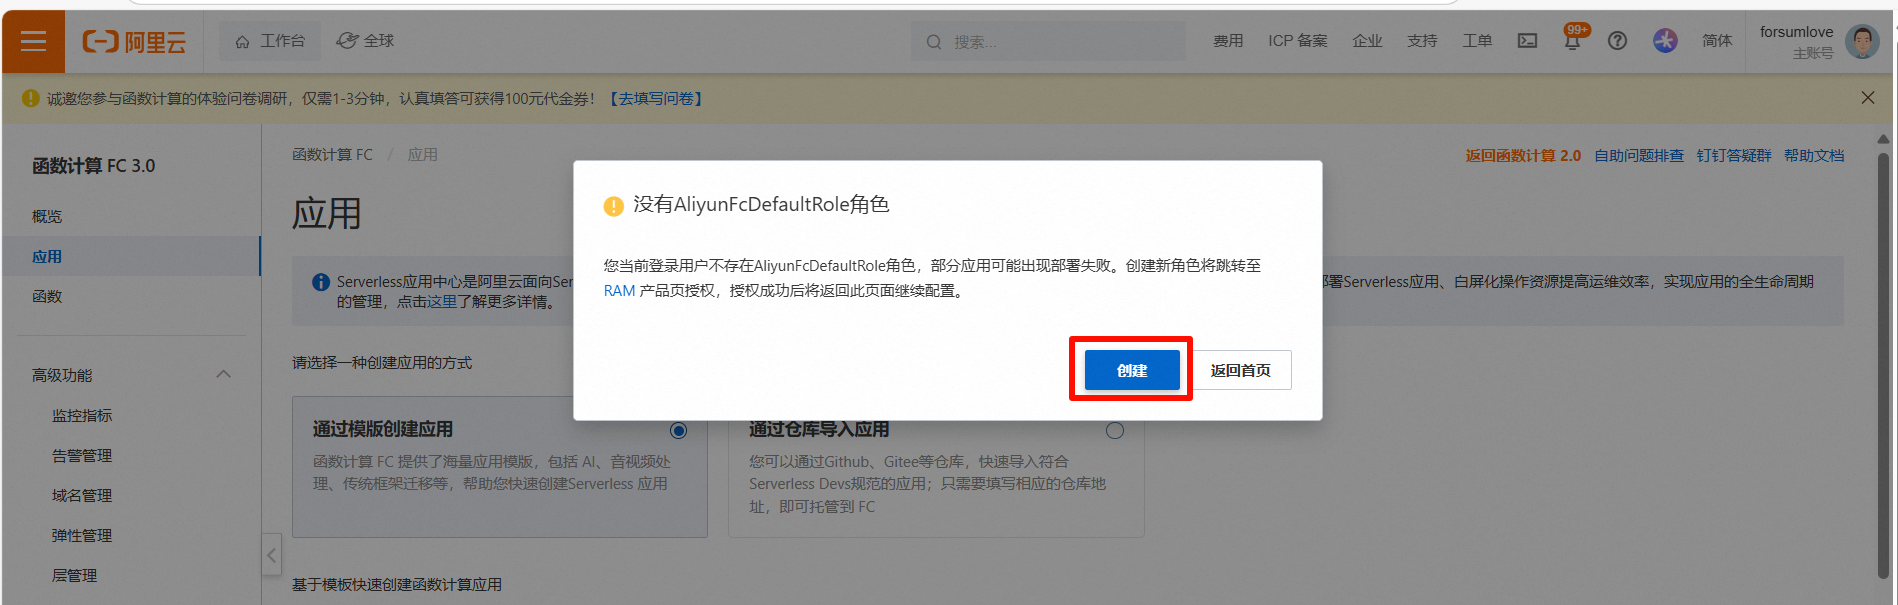Click the search input field
This screenshot has height=605, width=1898.
1047,42
